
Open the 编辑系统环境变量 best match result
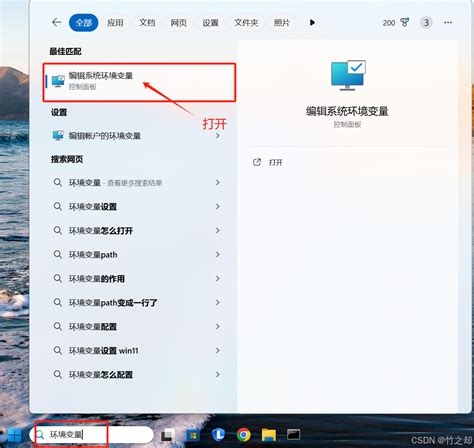(139, 81)
